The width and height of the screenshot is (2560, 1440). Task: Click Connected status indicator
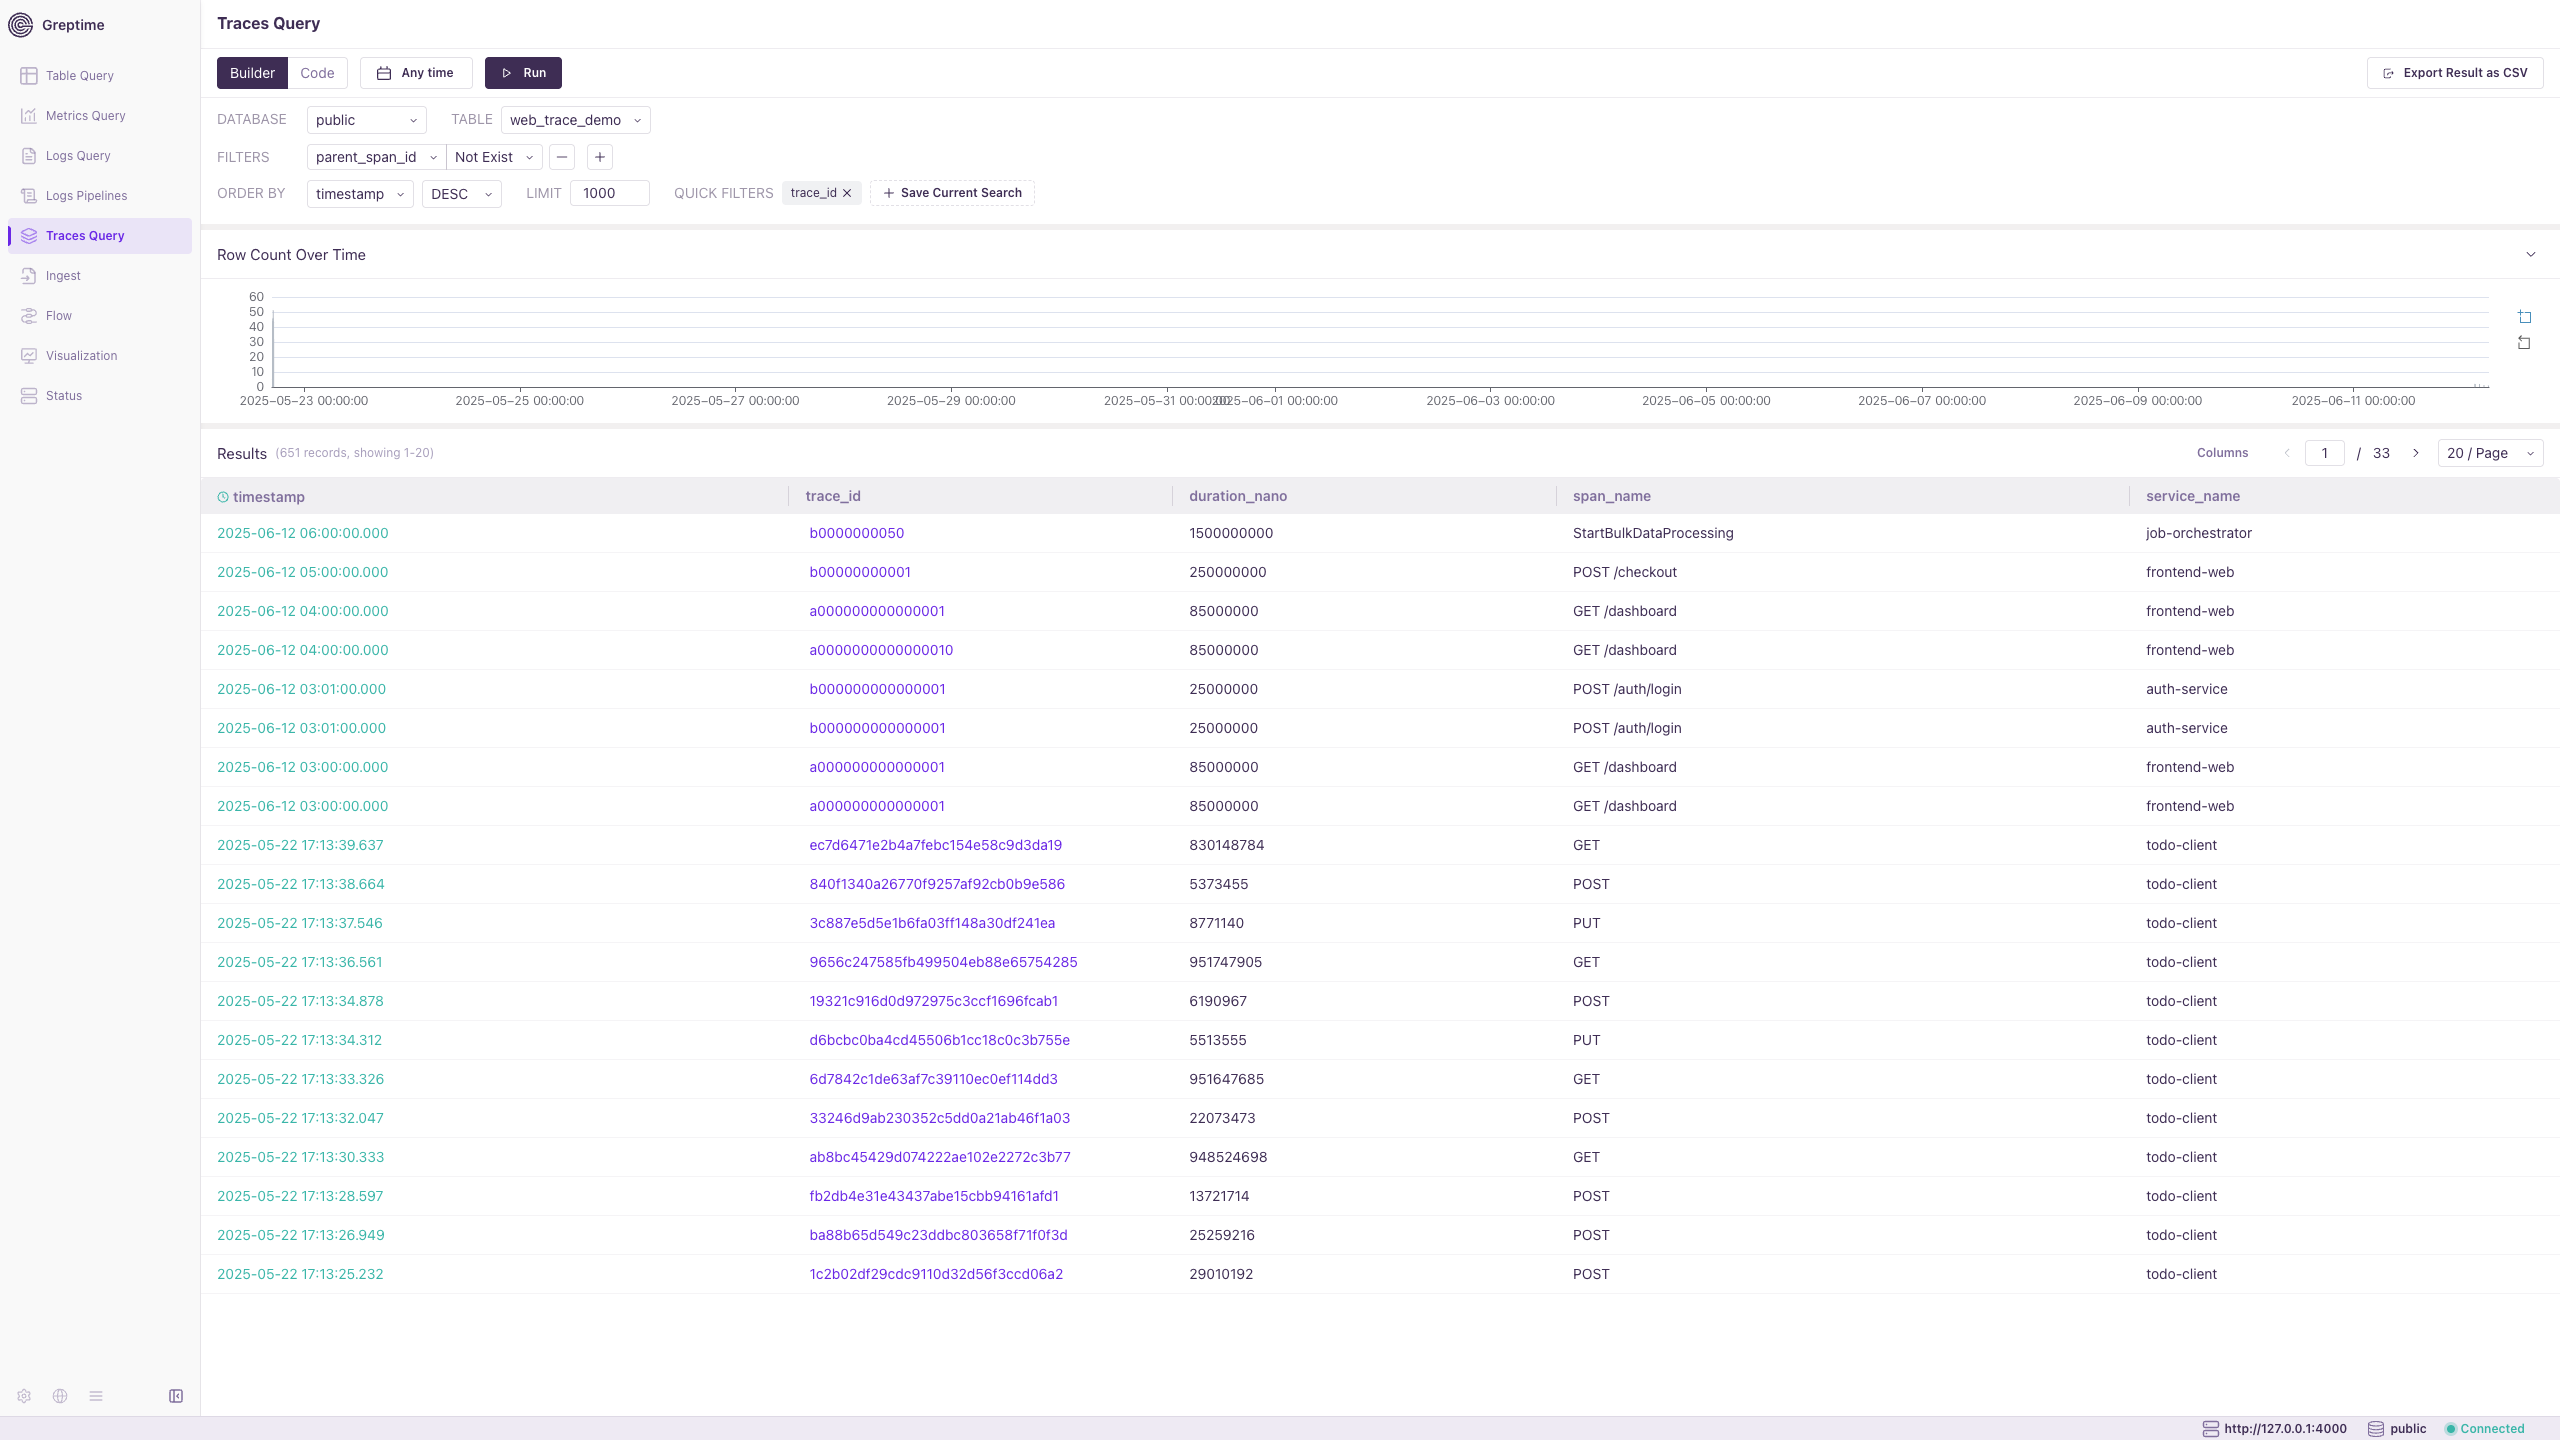(2484, 1429)
